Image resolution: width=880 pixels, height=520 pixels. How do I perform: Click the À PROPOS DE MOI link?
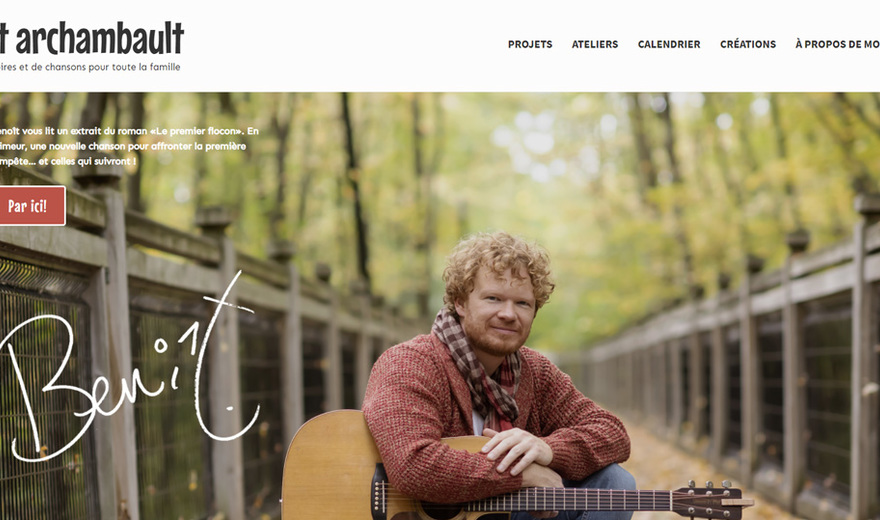837,44
